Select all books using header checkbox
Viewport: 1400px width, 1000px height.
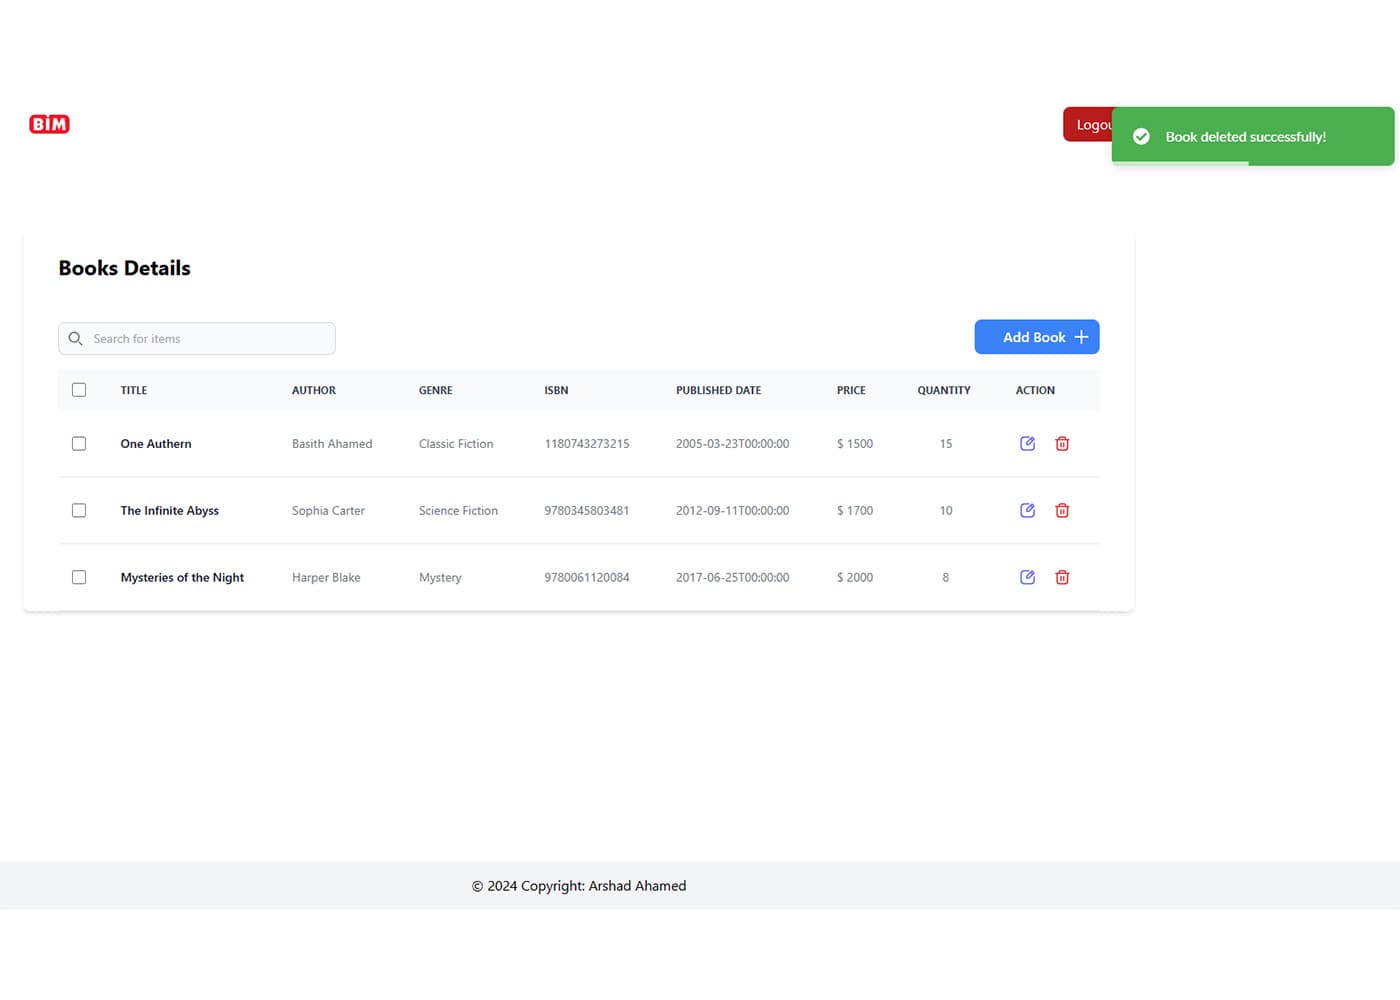tap(79, 389)
